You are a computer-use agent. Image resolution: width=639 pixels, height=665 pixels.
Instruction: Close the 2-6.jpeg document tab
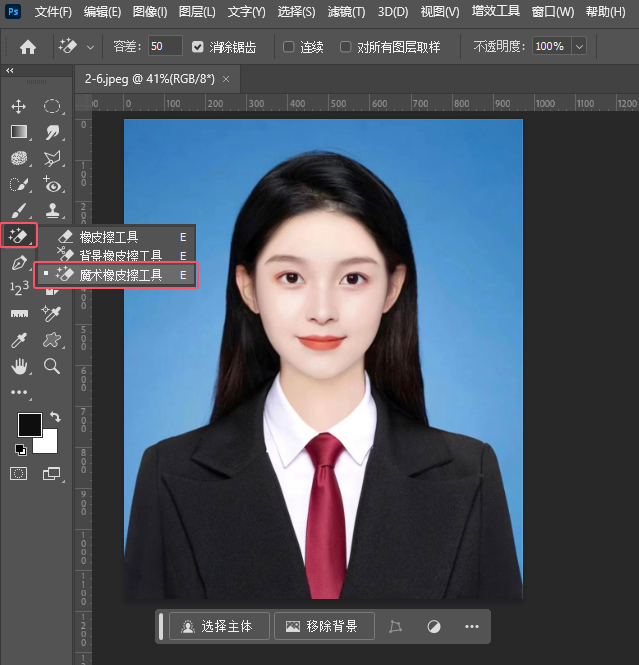226,79
